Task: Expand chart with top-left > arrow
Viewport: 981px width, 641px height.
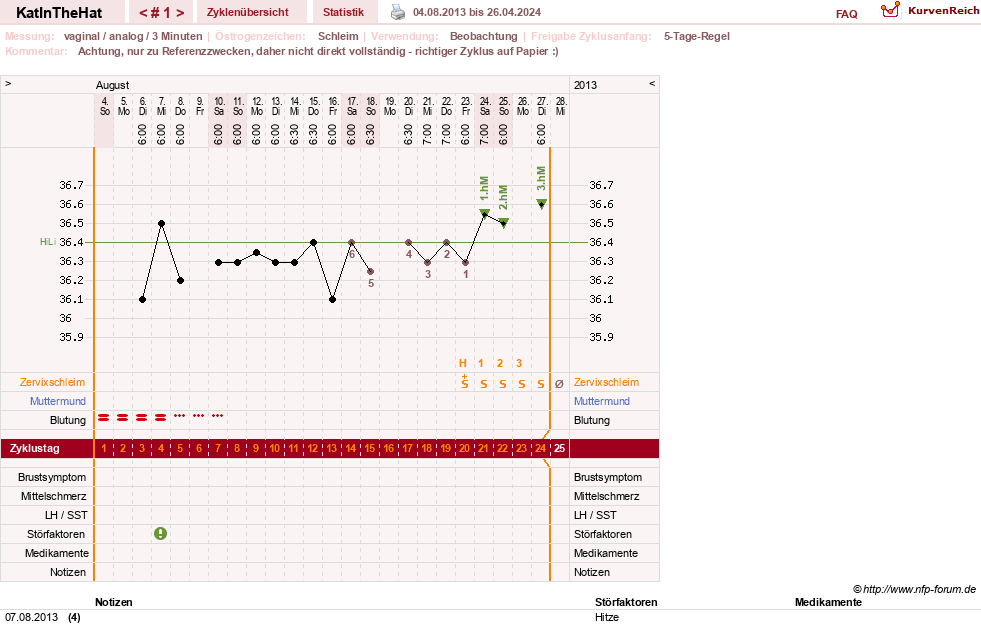Action: (x=8, y=84)
